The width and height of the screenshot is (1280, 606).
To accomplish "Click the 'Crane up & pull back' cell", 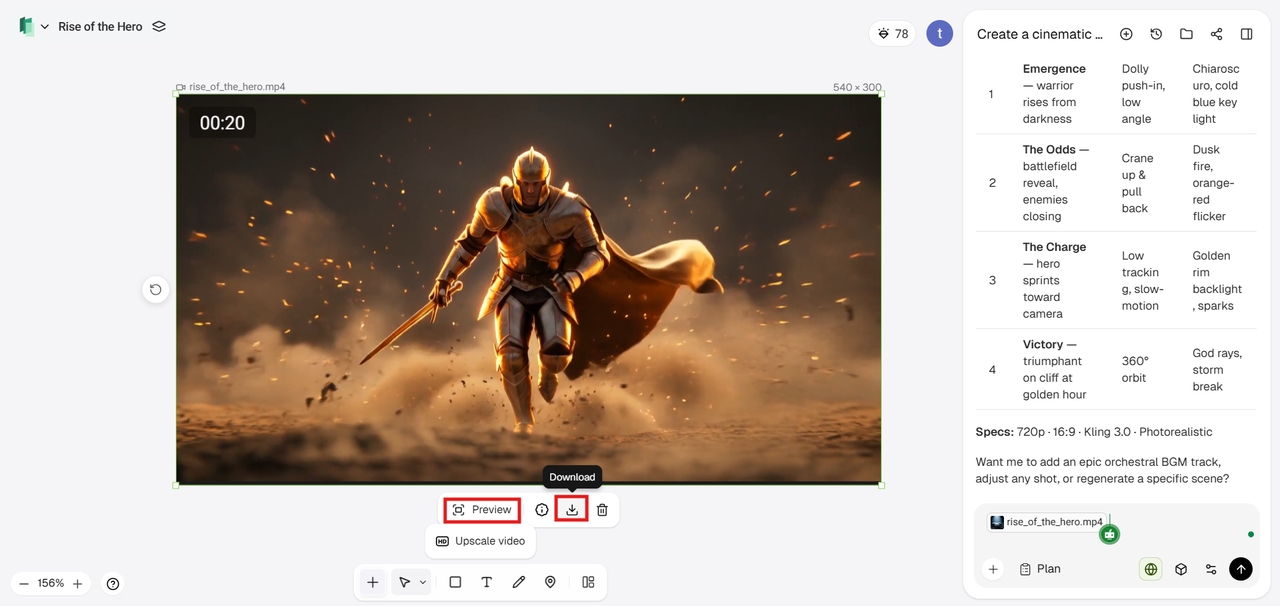I will pyautogui.click(x=1138, y=183).
